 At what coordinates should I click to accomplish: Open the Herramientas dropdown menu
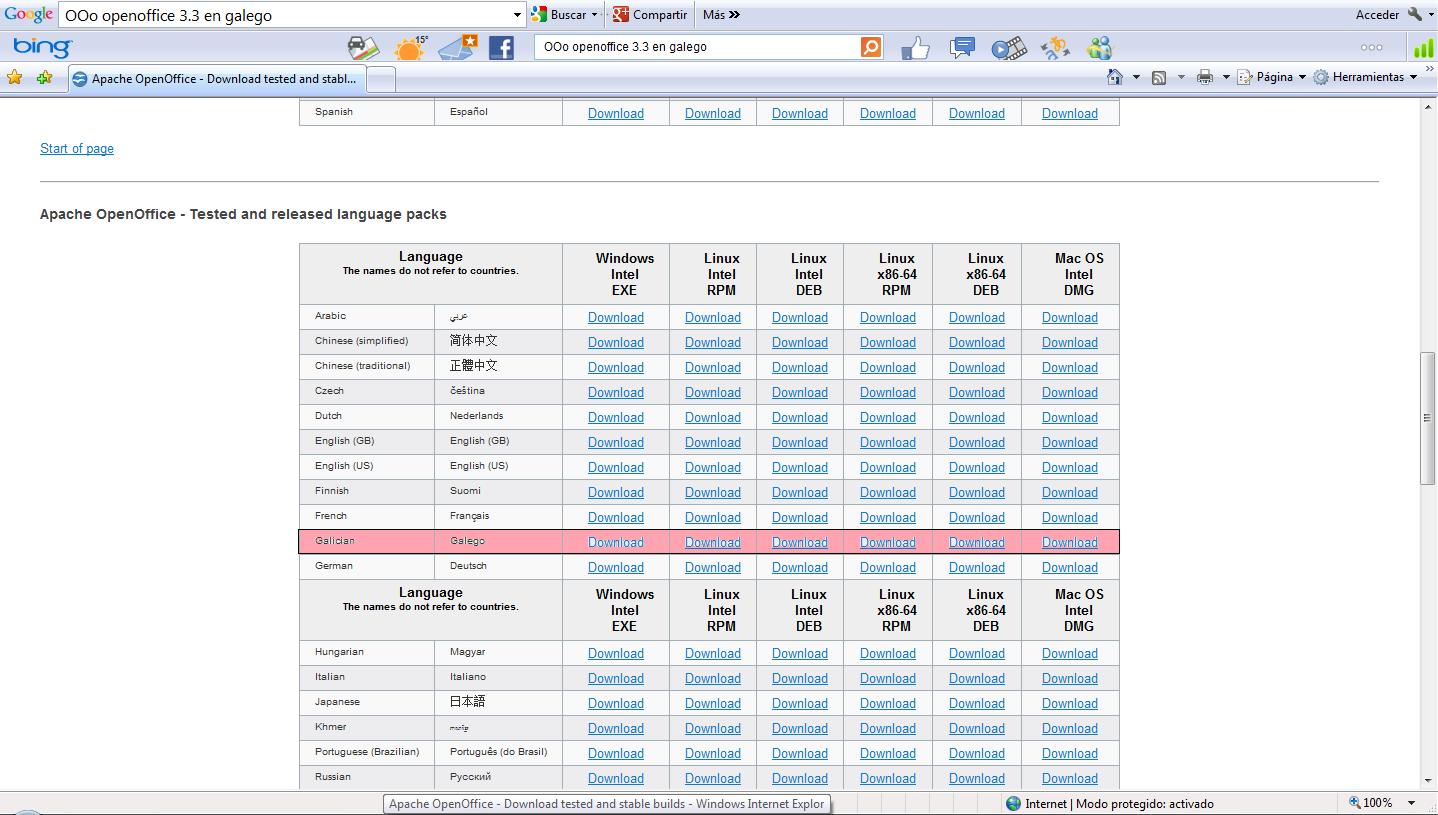pyautogui.click(x=1366, y=77)
